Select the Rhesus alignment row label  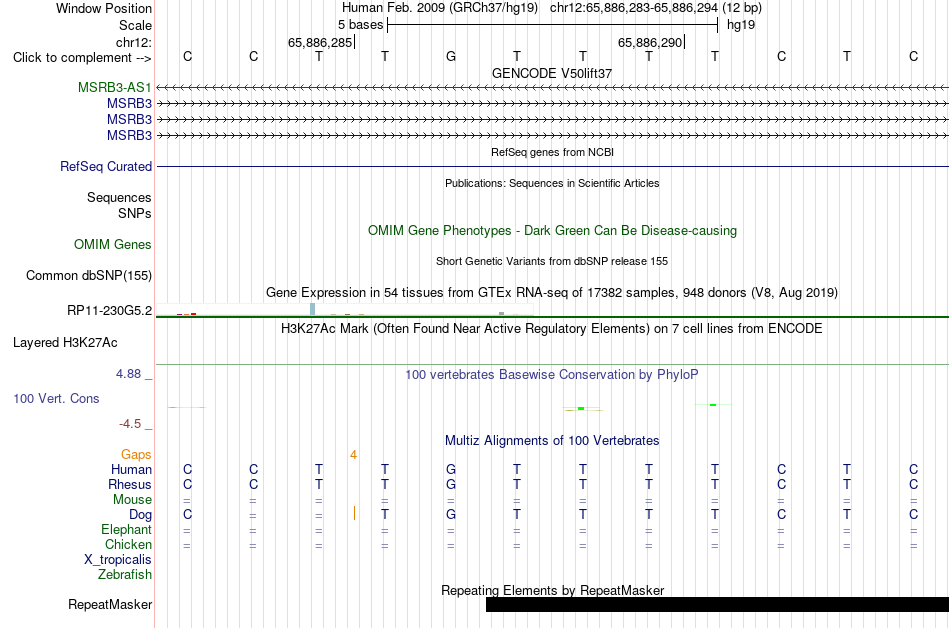coord(130,485)
